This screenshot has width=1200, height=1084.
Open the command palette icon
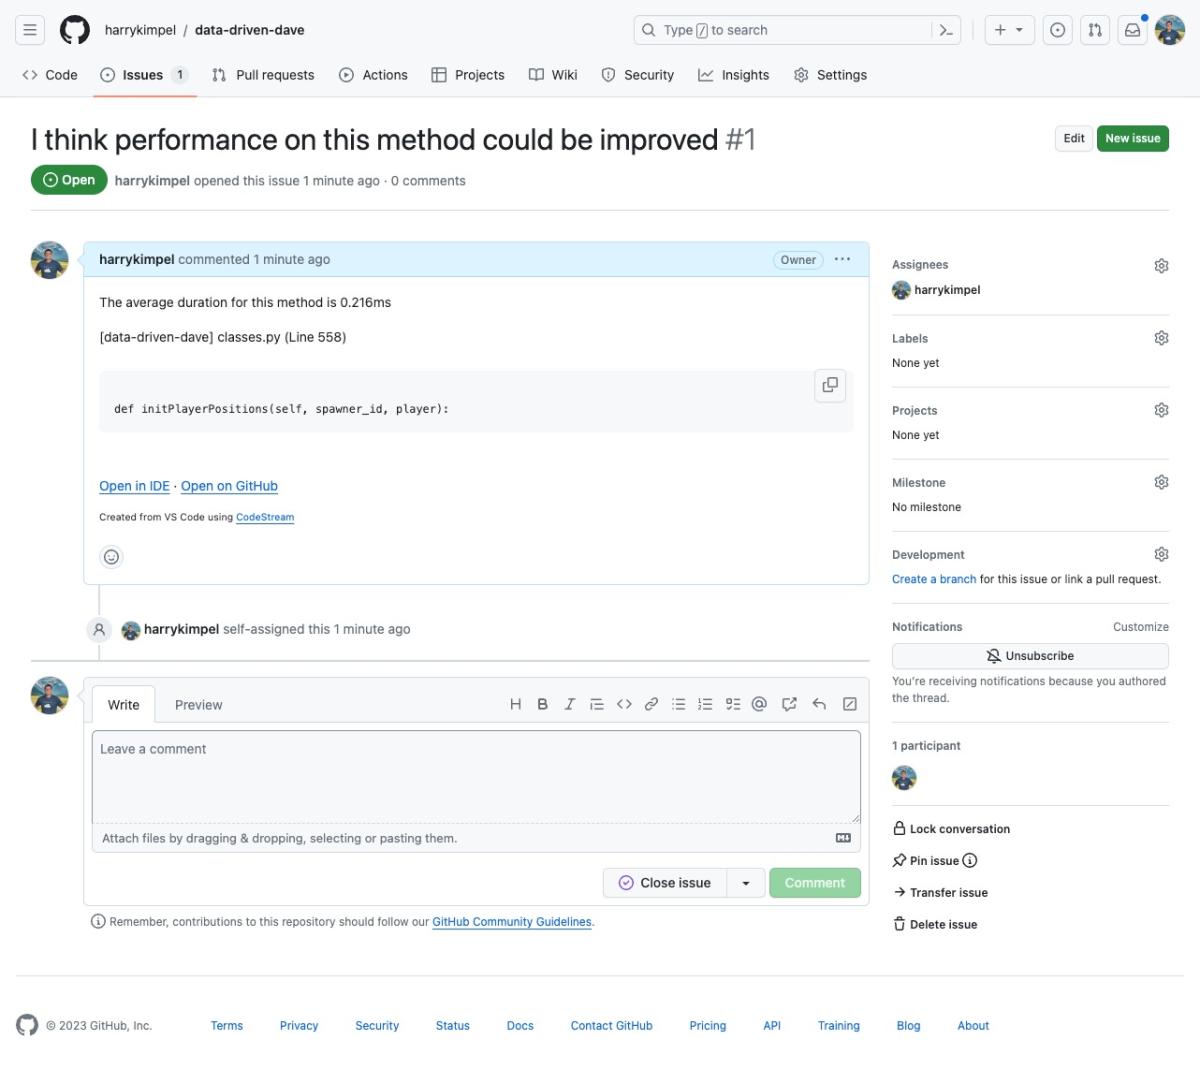[x=946, y=30]
